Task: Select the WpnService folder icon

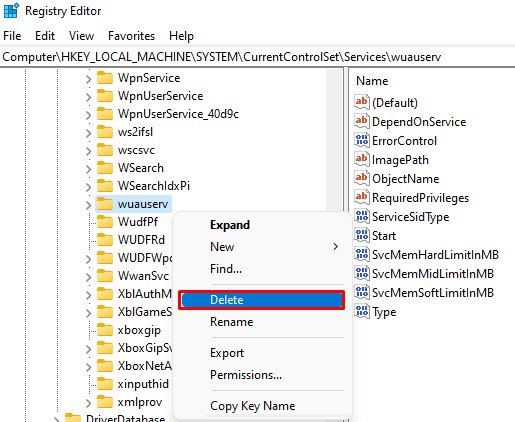Action: point(105,78)
